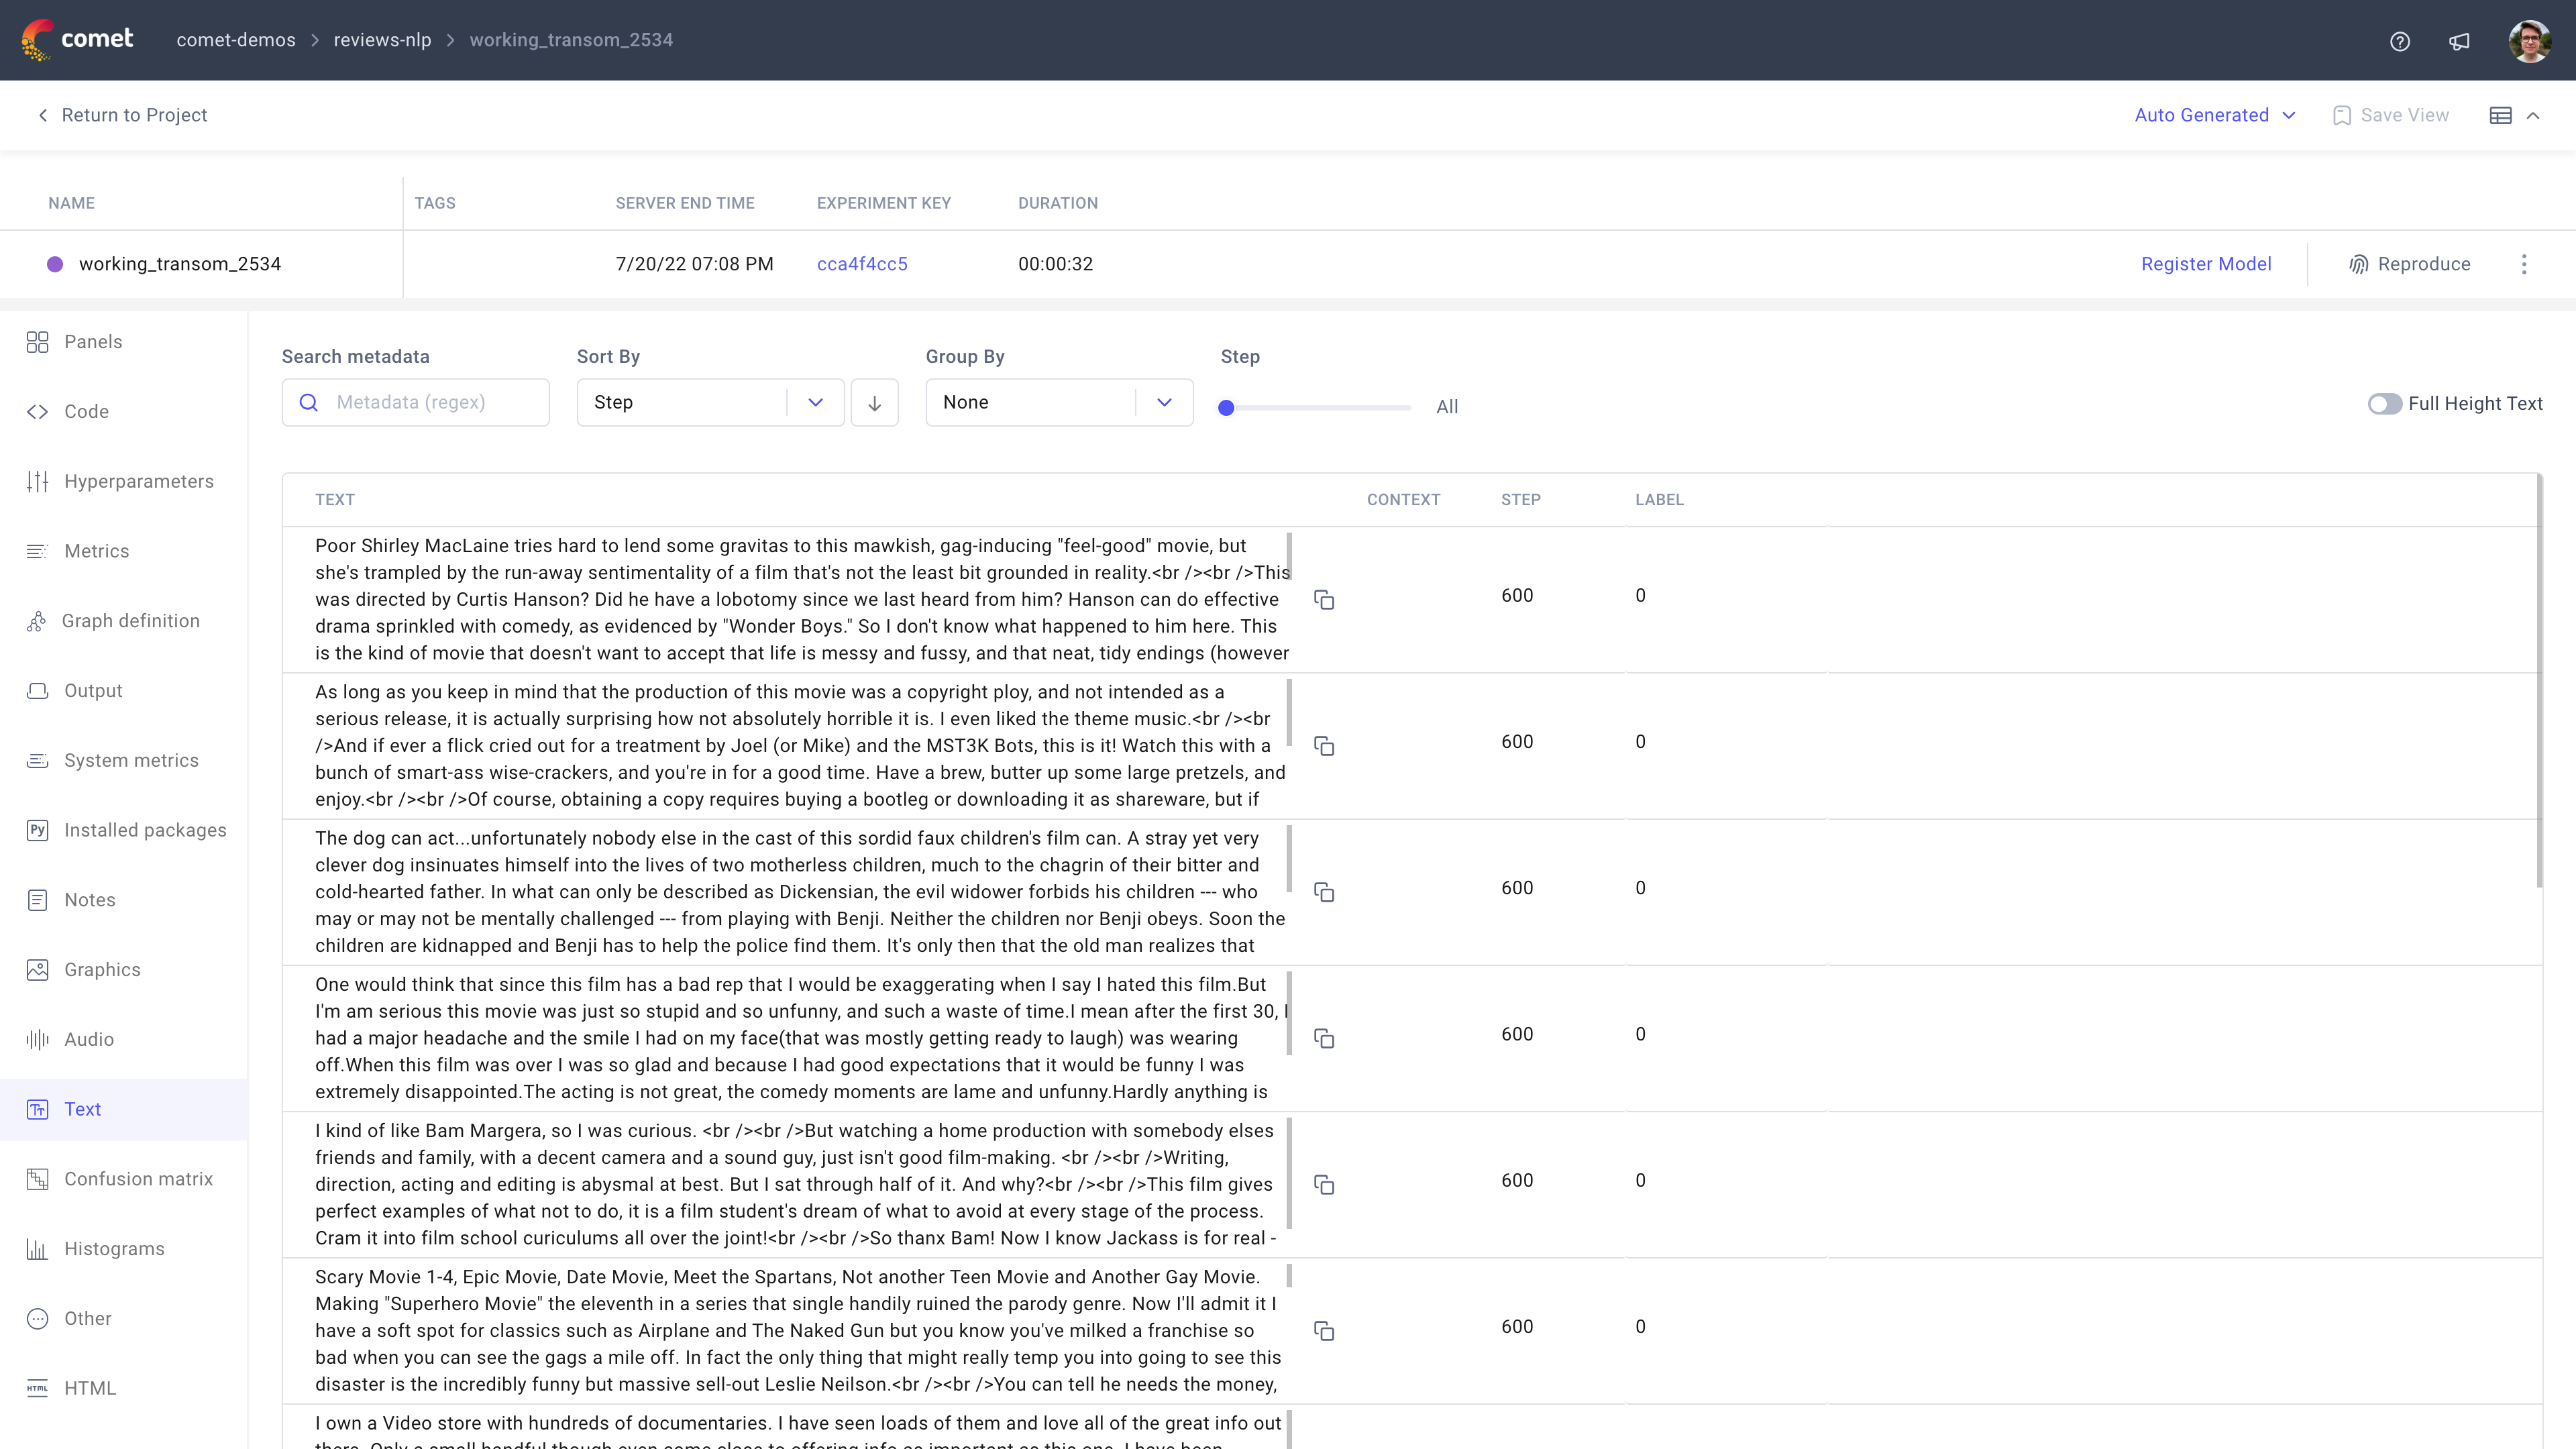Enable Full Height Text
This screenshot has width=2576, height=1449.
(2385, 404)
